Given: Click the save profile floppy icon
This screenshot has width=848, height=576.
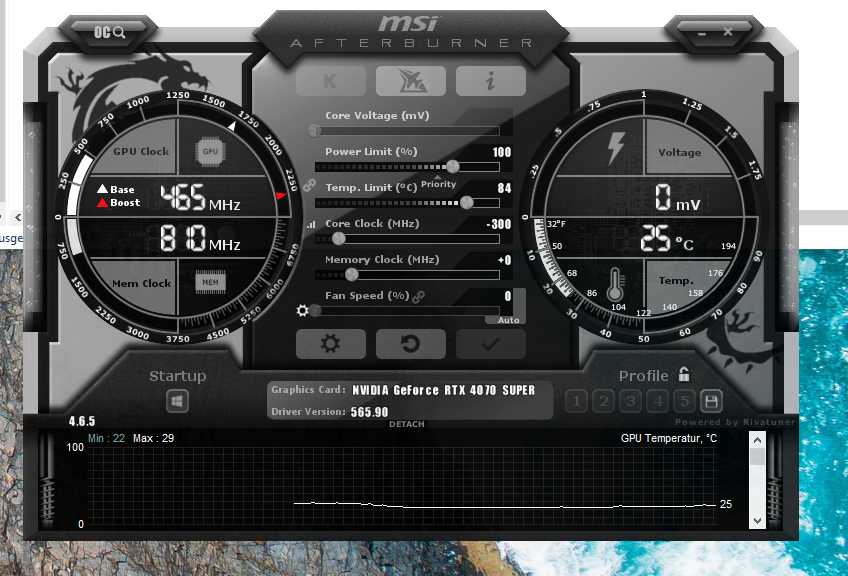Looking at the screenshot, I should [x=711, y=401].
